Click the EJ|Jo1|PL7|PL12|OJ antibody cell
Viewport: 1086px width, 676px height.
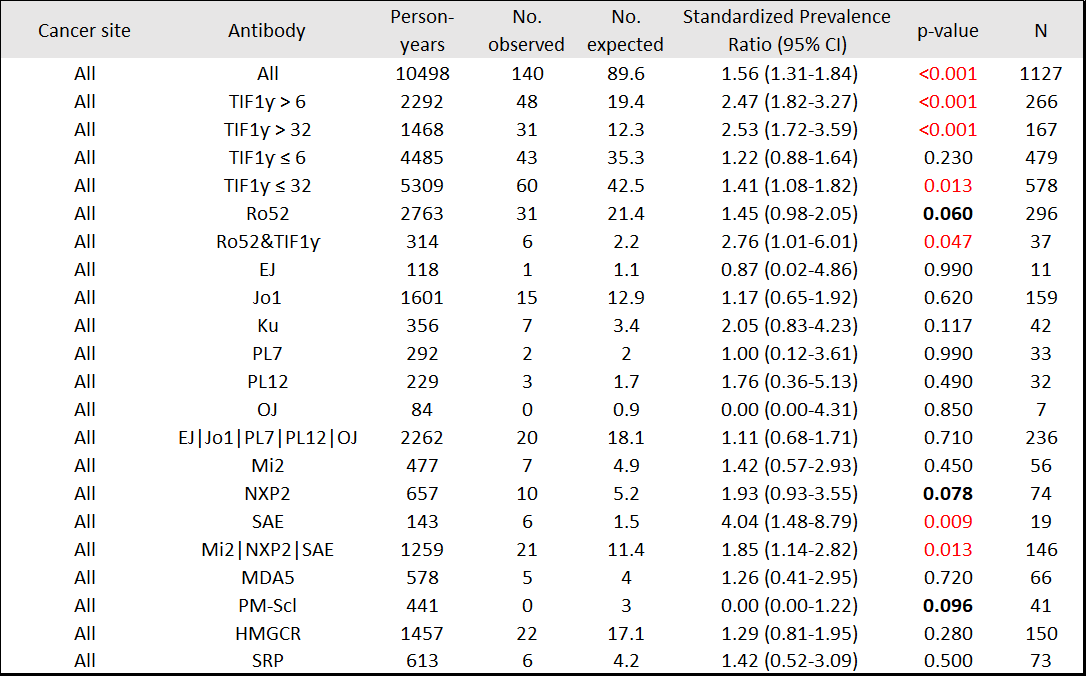pos(267,437)
